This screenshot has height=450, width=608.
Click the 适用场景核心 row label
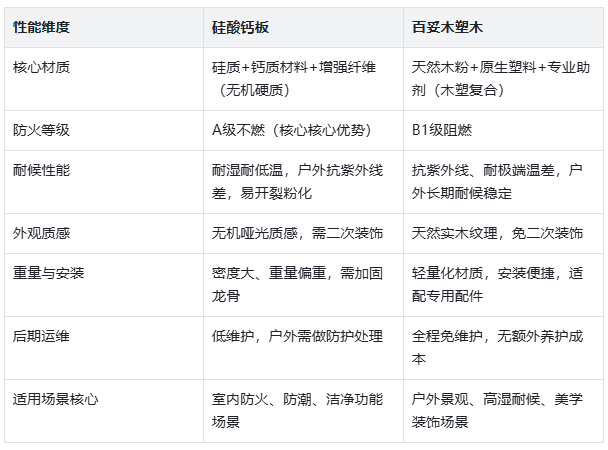coord(55,399)
